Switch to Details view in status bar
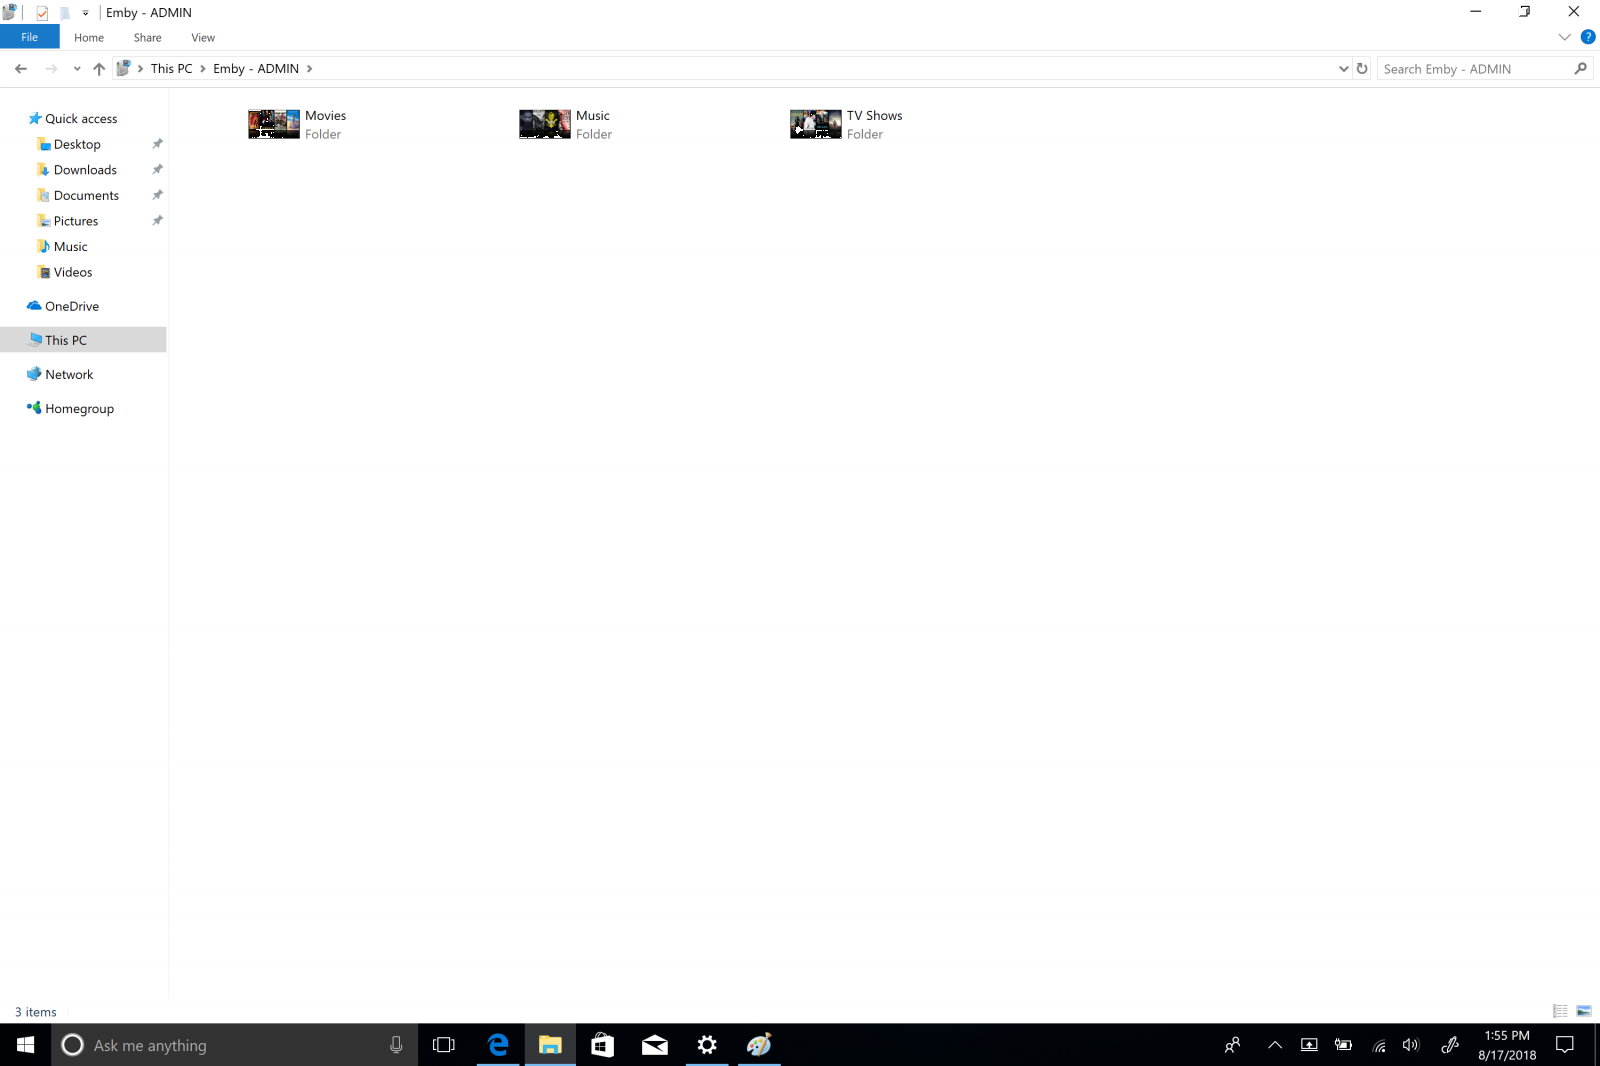1600x1066 pixels. tap(1560, 1011)
